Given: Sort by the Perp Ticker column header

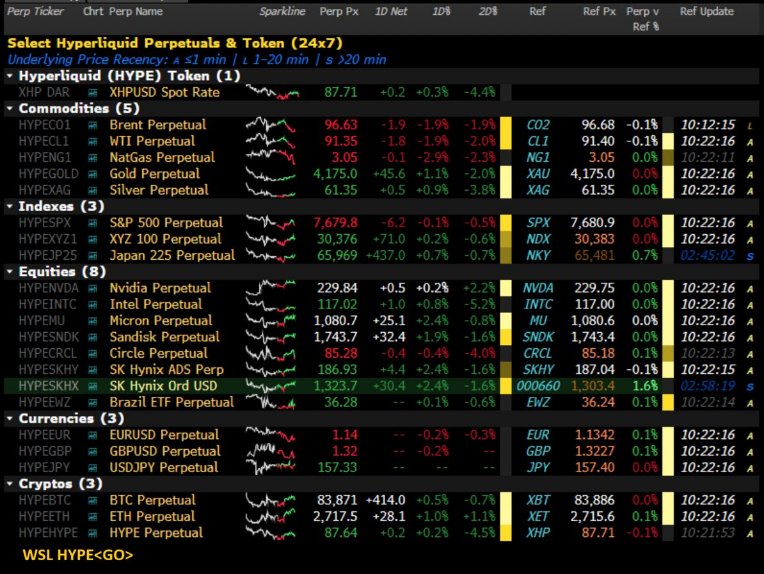Looking at the screenshot, I should pos(35,12).
